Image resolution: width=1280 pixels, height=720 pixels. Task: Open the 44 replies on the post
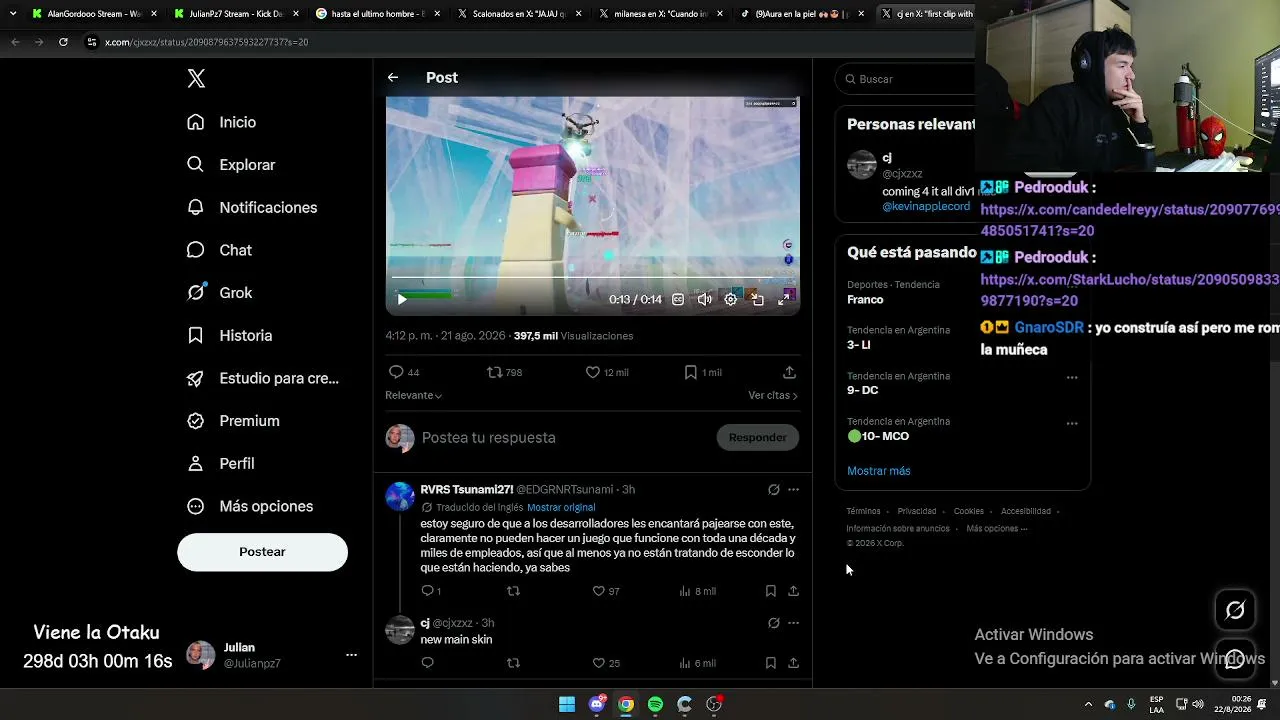404,372
